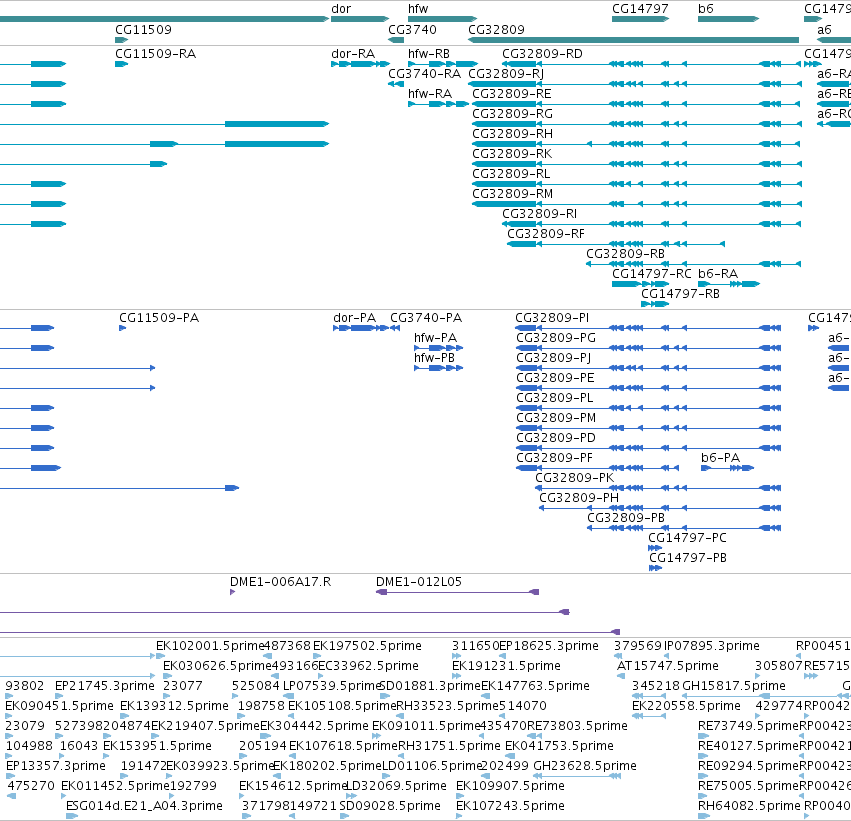Select the CG3740 gene label

(412, 29)
